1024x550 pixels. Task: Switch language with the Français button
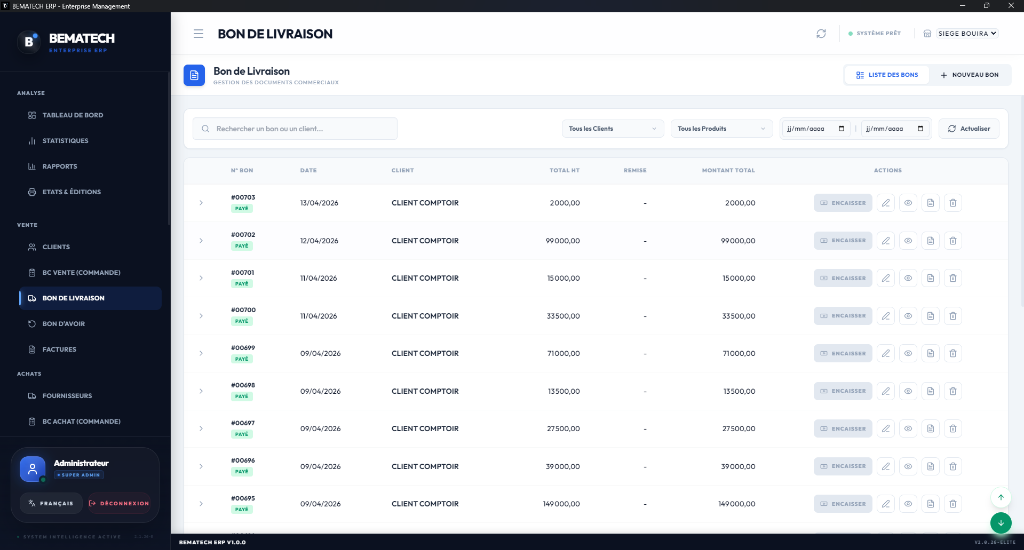point(52,504)
